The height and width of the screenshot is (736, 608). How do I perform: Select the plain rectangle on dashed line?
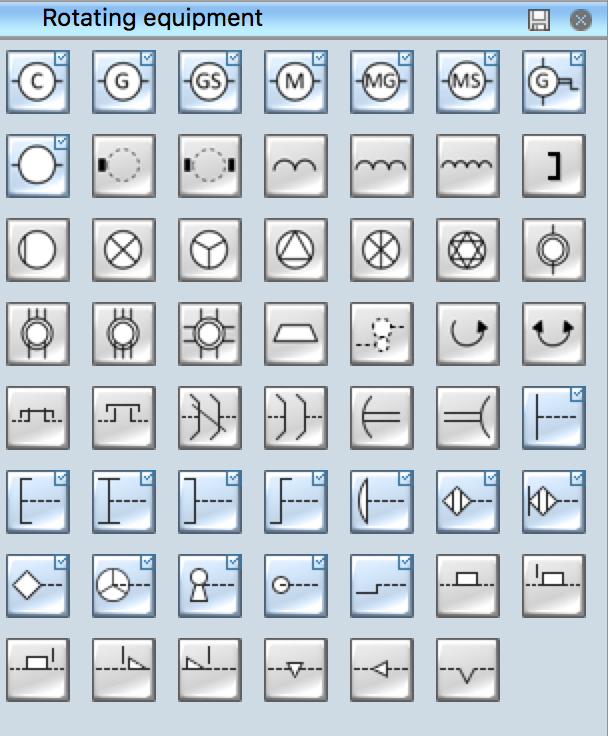pyautogui.click(x=468, y=586)
